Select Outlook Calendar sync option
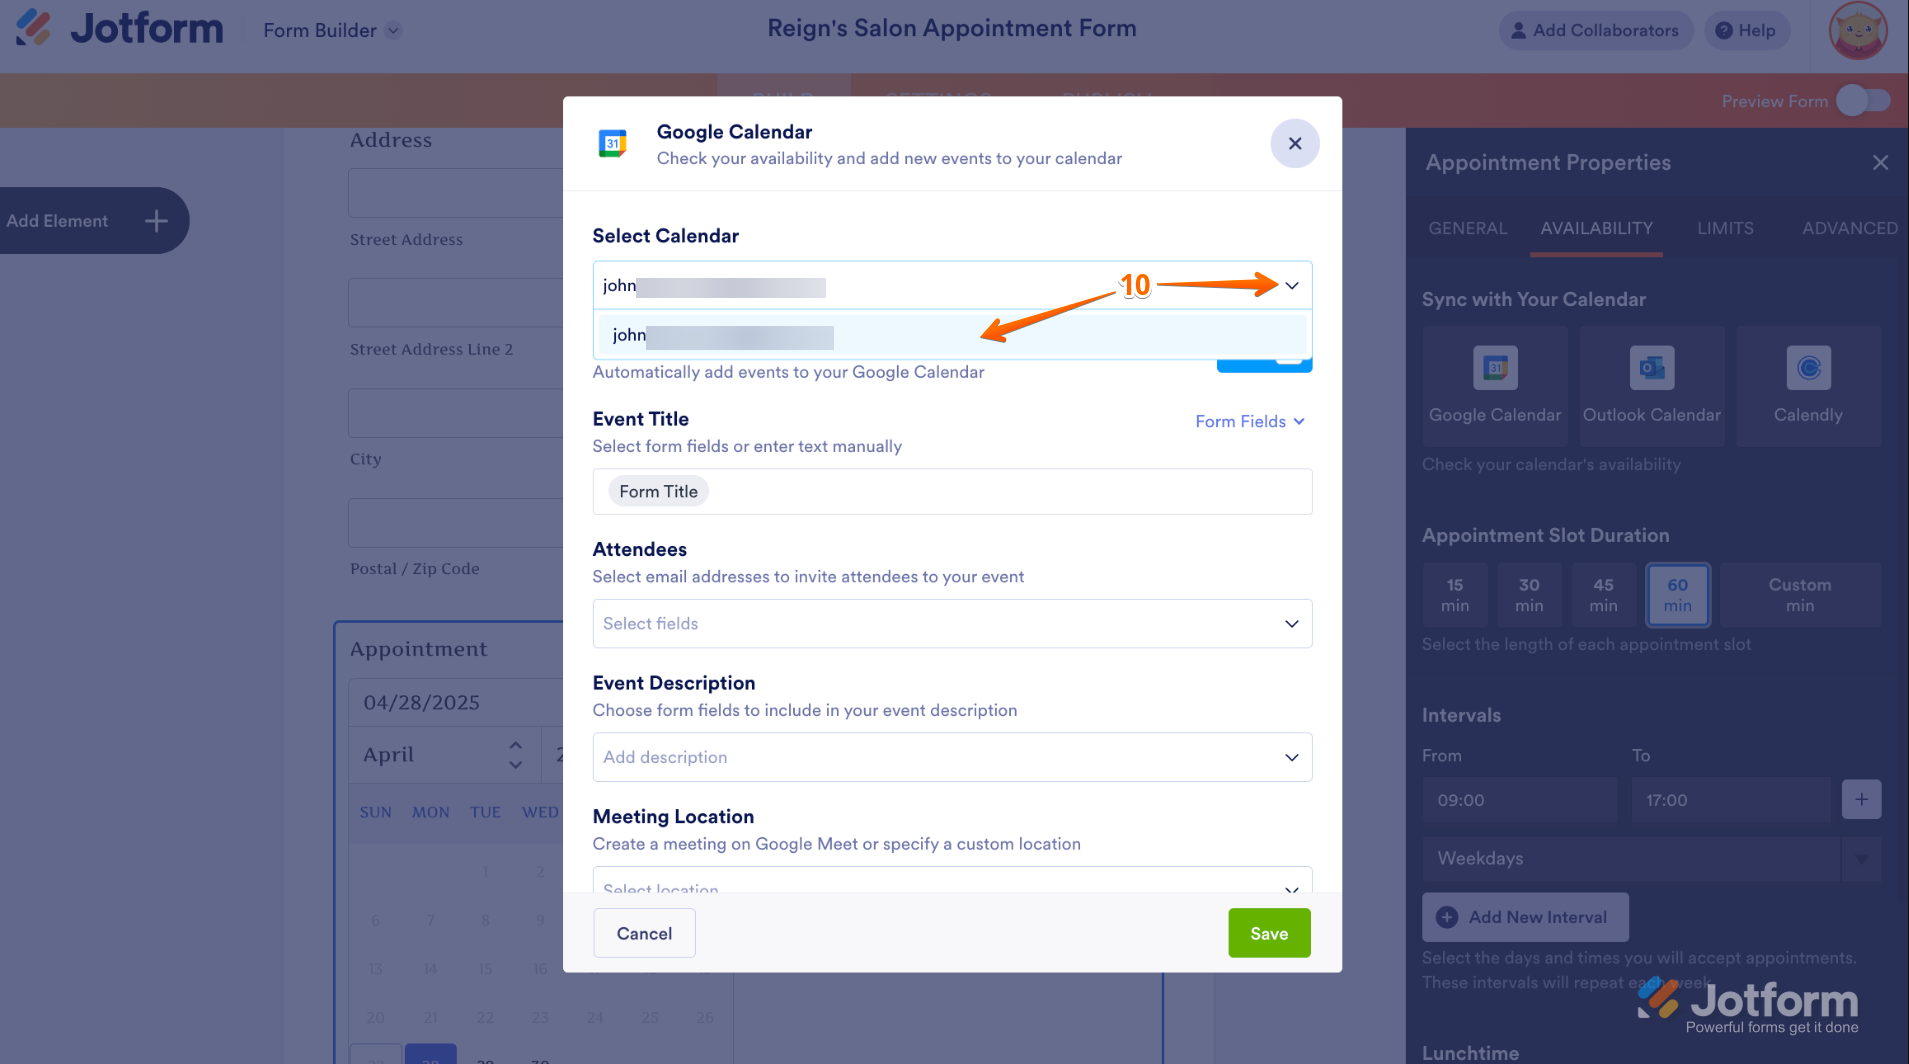The image size is (1909, 1064). pos(1652,386)
